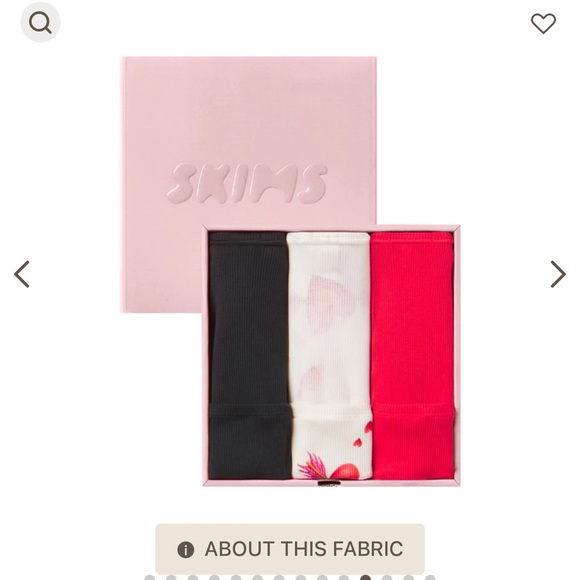Click the info circle icon beside fabric label
This screenshot has width=580, height=580.
click(x=185, y=549)
